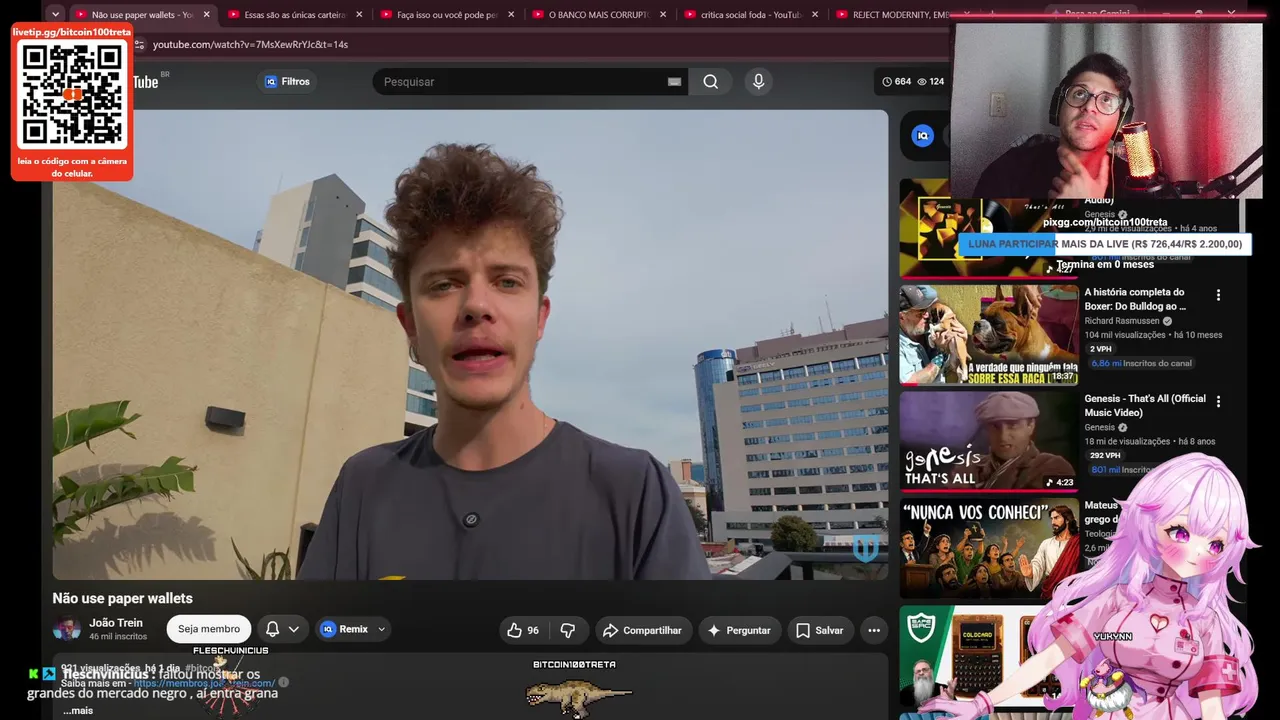Image resolution: width=1280 pixels, height=720 pixels.
Task: Open the 'NUNCA VOS CONHECI' video thumbnail
Action: click(x=989, y=548)
